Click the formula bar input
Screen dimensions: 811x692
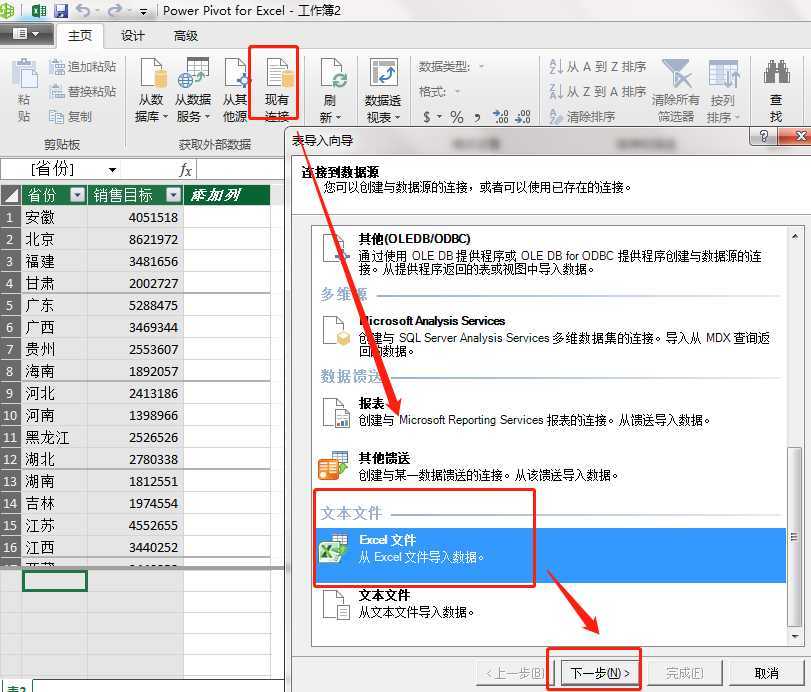[240, 170]
